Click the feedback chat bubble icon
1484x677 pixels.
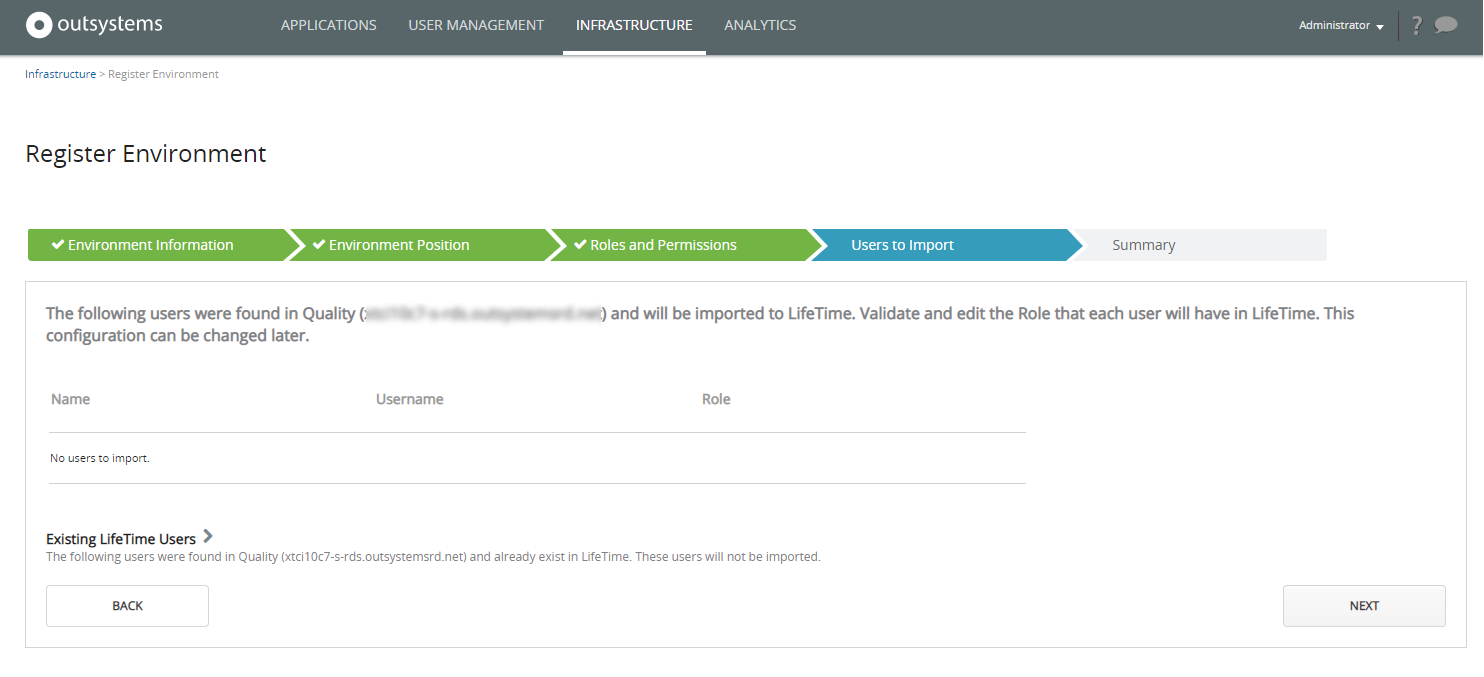[x=1444, y=25]
